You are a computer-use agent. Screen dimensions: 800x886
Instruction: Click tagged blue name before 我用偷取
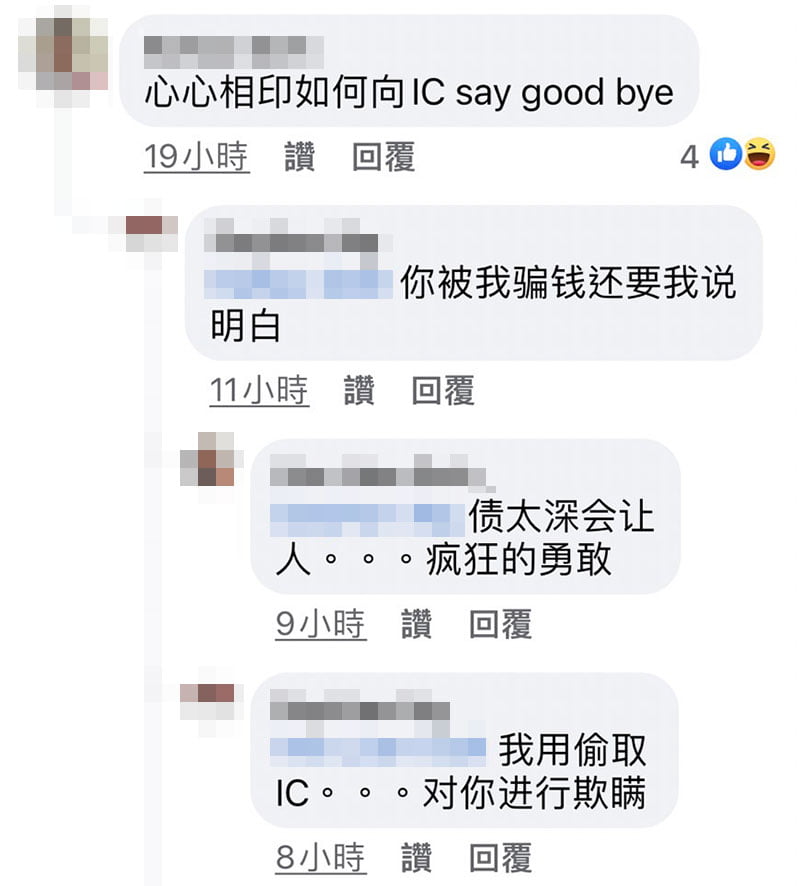pos(377,750)
